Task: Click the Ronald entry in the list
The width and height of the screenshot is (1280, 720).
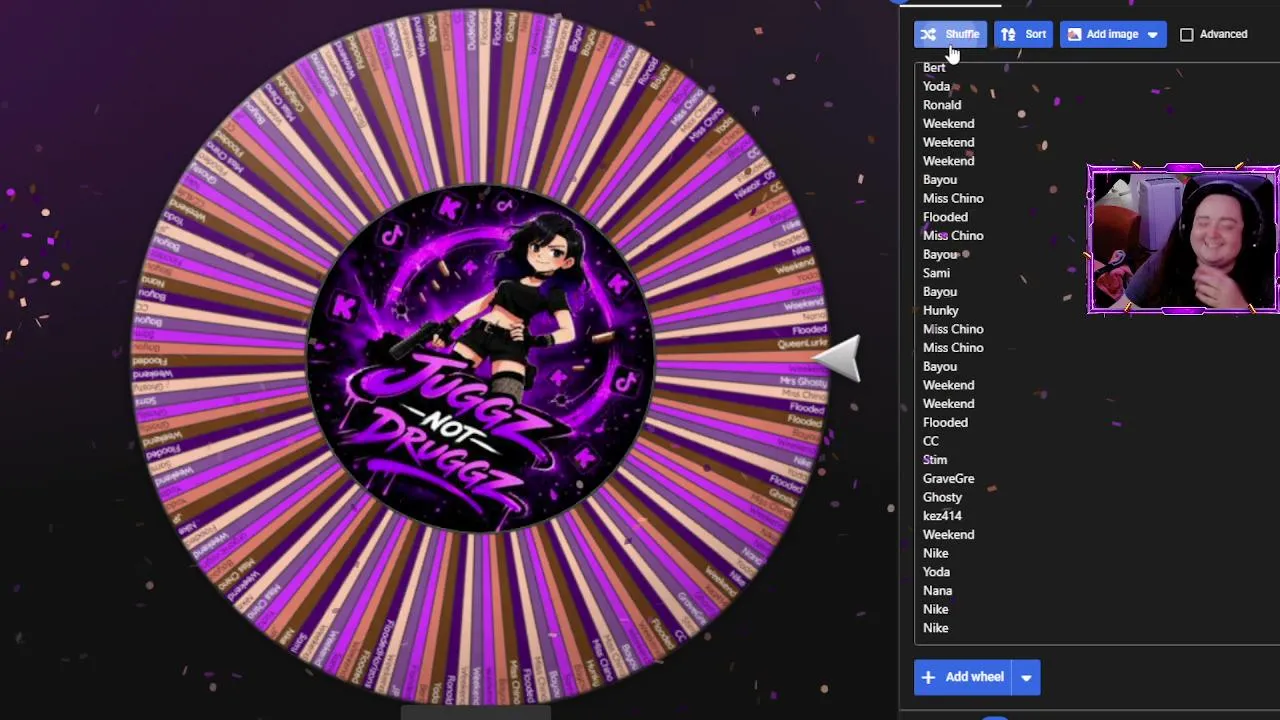Action: [942, 105]
